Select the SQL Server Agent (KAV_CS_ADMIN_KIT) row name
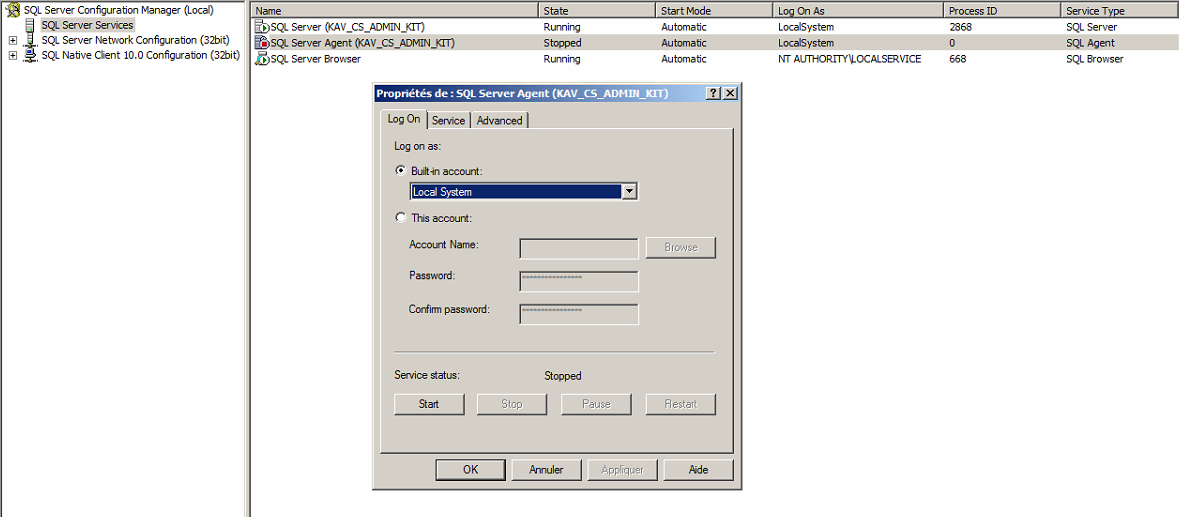 [x=362, y=43]
